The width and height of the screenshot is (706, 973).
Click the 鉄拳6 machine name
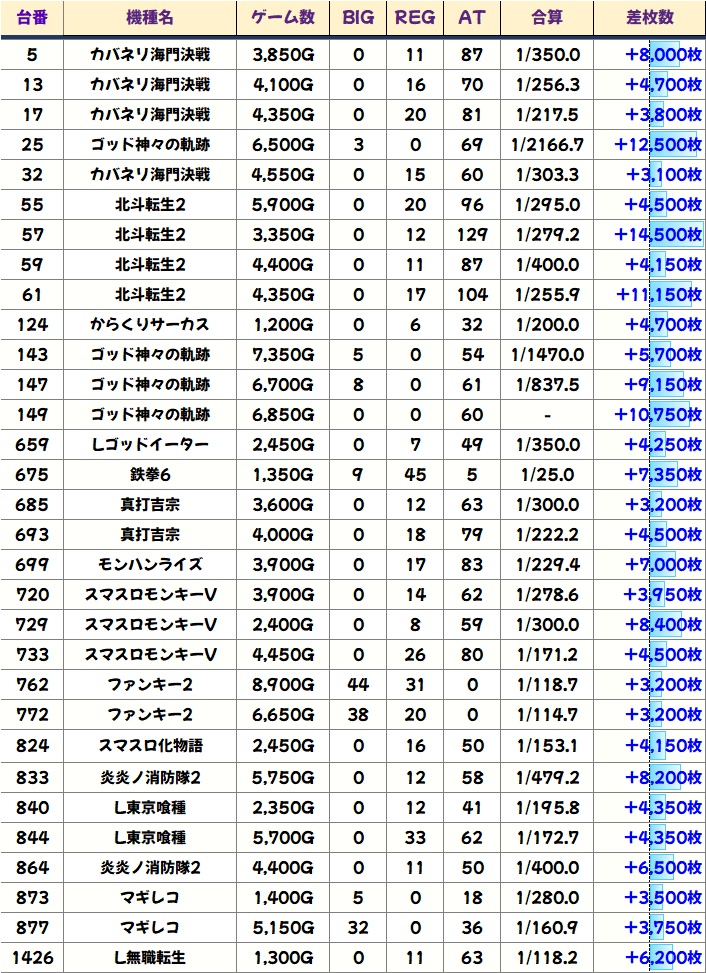click(150, 475)
